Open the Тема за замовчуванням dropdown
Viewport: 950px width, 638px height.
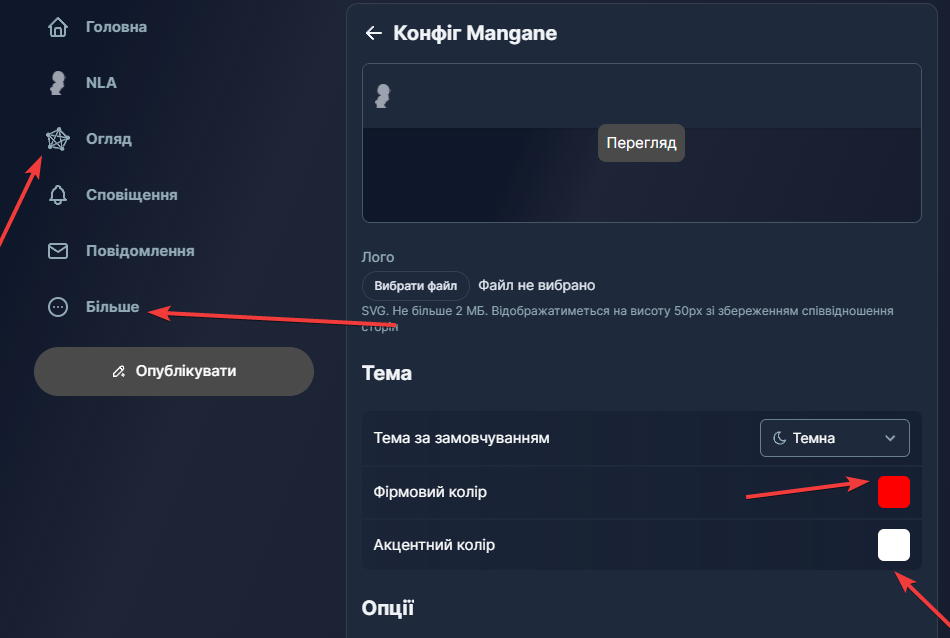834,437
